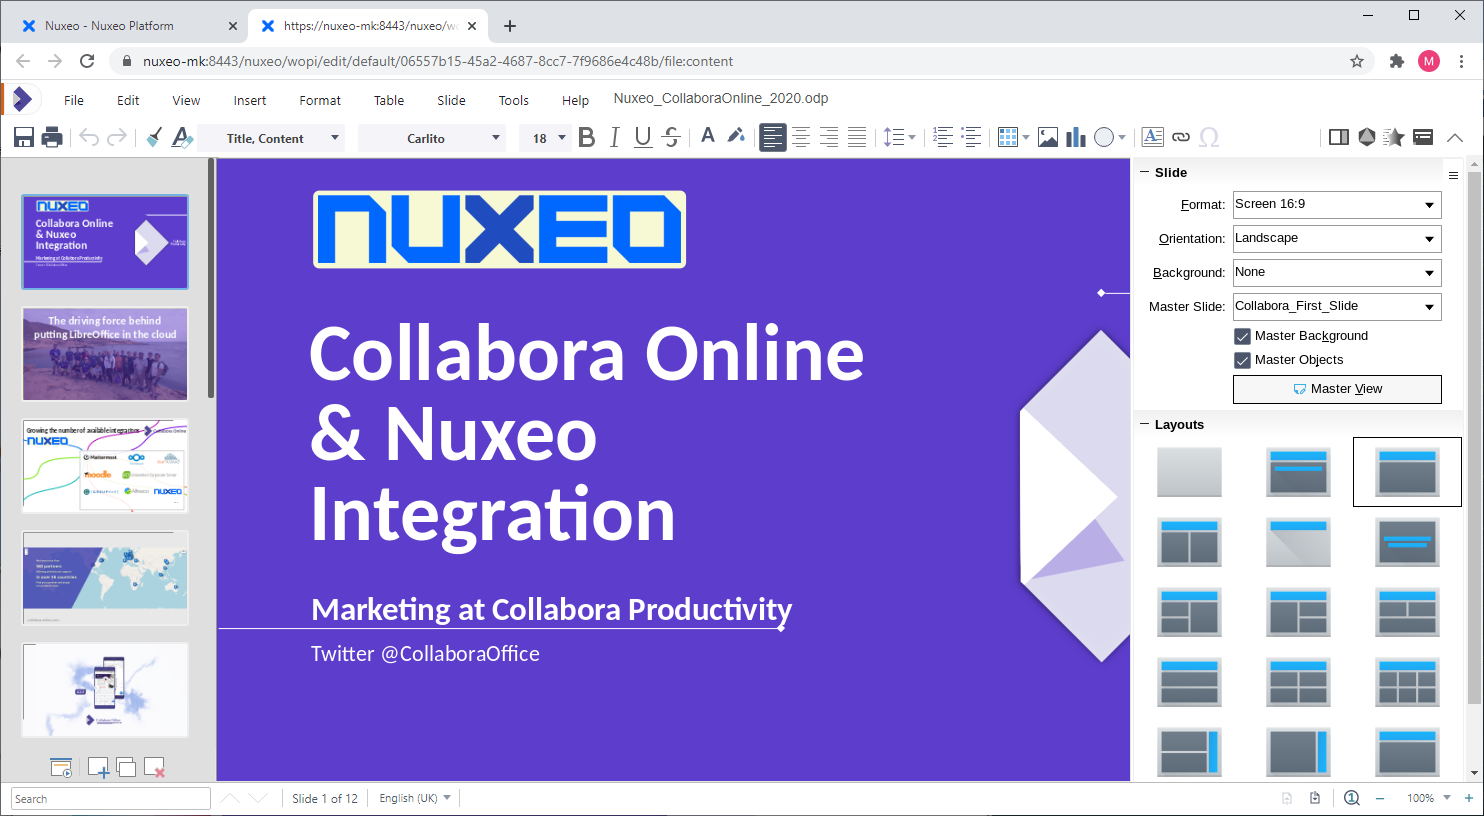Click the Reset zoom magnifier icon
Image resolution: width=1484 pixels, height=816 pixels.
click(x=1352, y=798)
